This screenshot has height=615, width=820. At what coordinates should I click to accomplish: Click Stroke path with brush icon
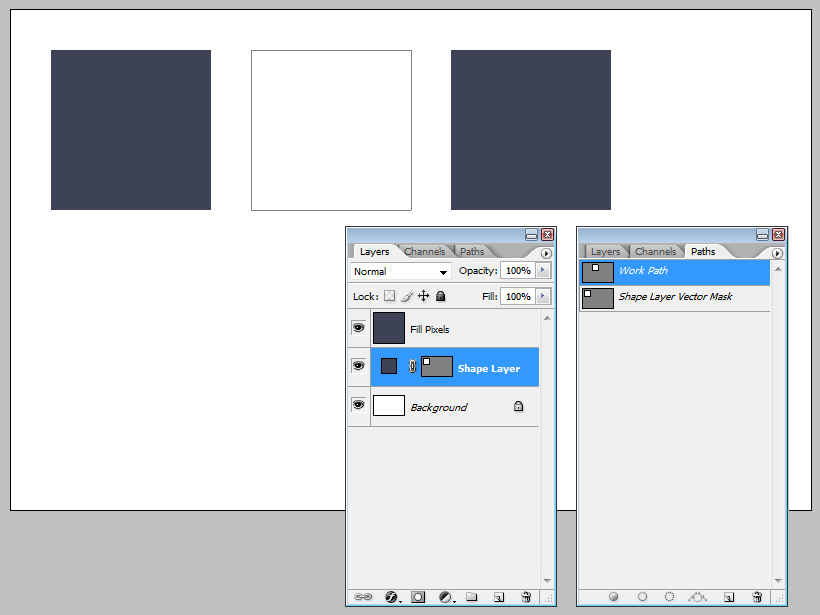pos(642,597)
